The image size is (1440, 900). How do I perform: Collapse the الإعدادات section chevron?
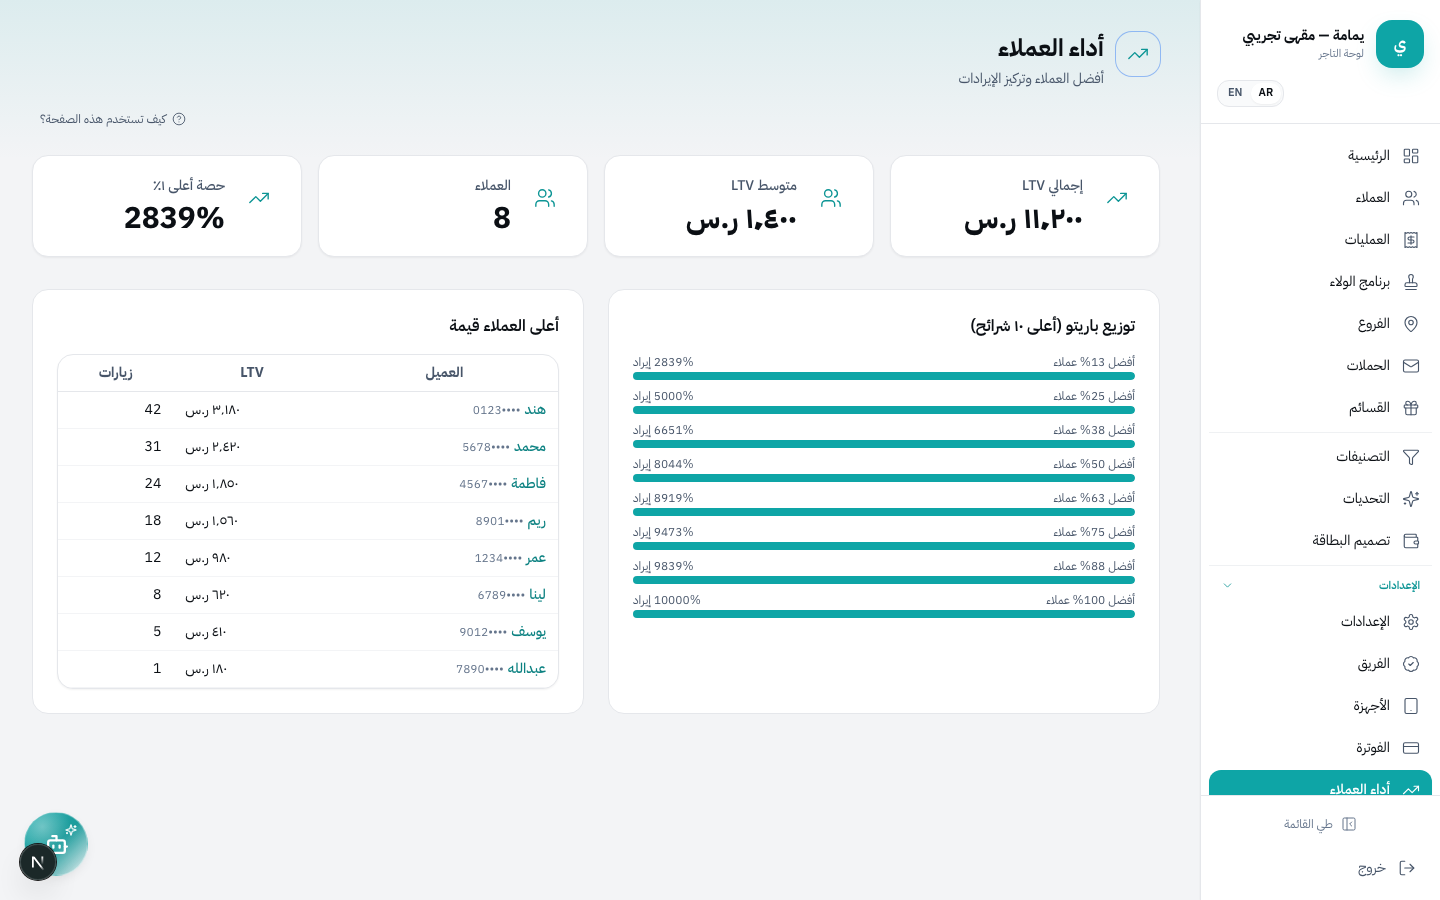[x=1227, y=586]
